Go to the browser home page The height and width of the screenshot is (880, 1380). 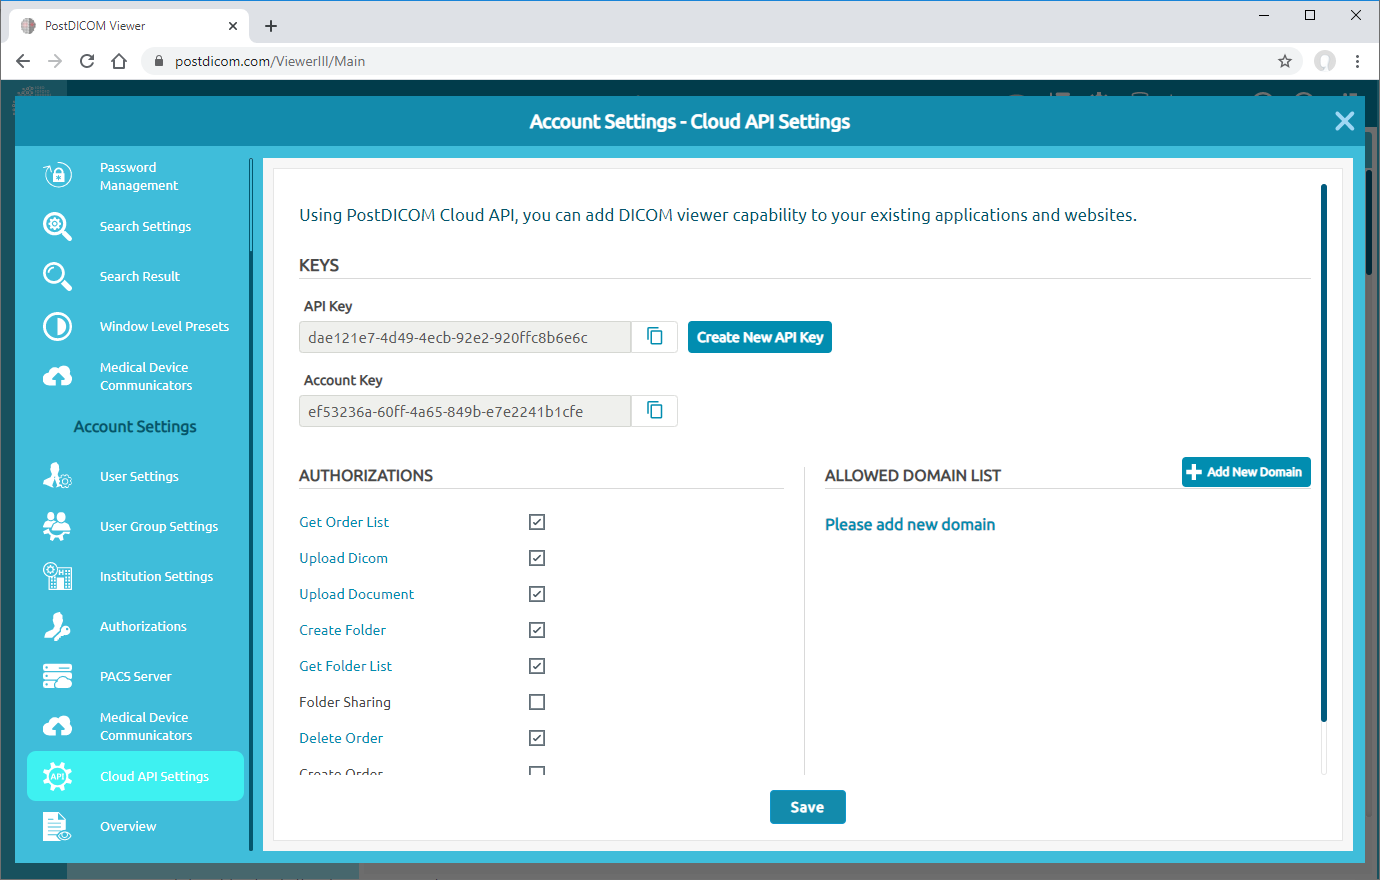coord(119,61)
